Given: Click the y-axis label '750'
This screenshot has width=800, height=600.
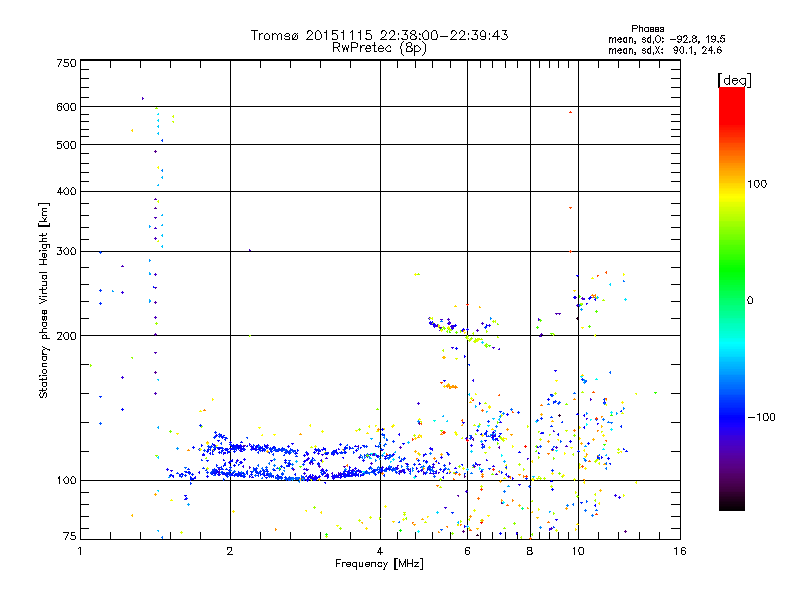Looking at the screenshot, I should 67,63.
